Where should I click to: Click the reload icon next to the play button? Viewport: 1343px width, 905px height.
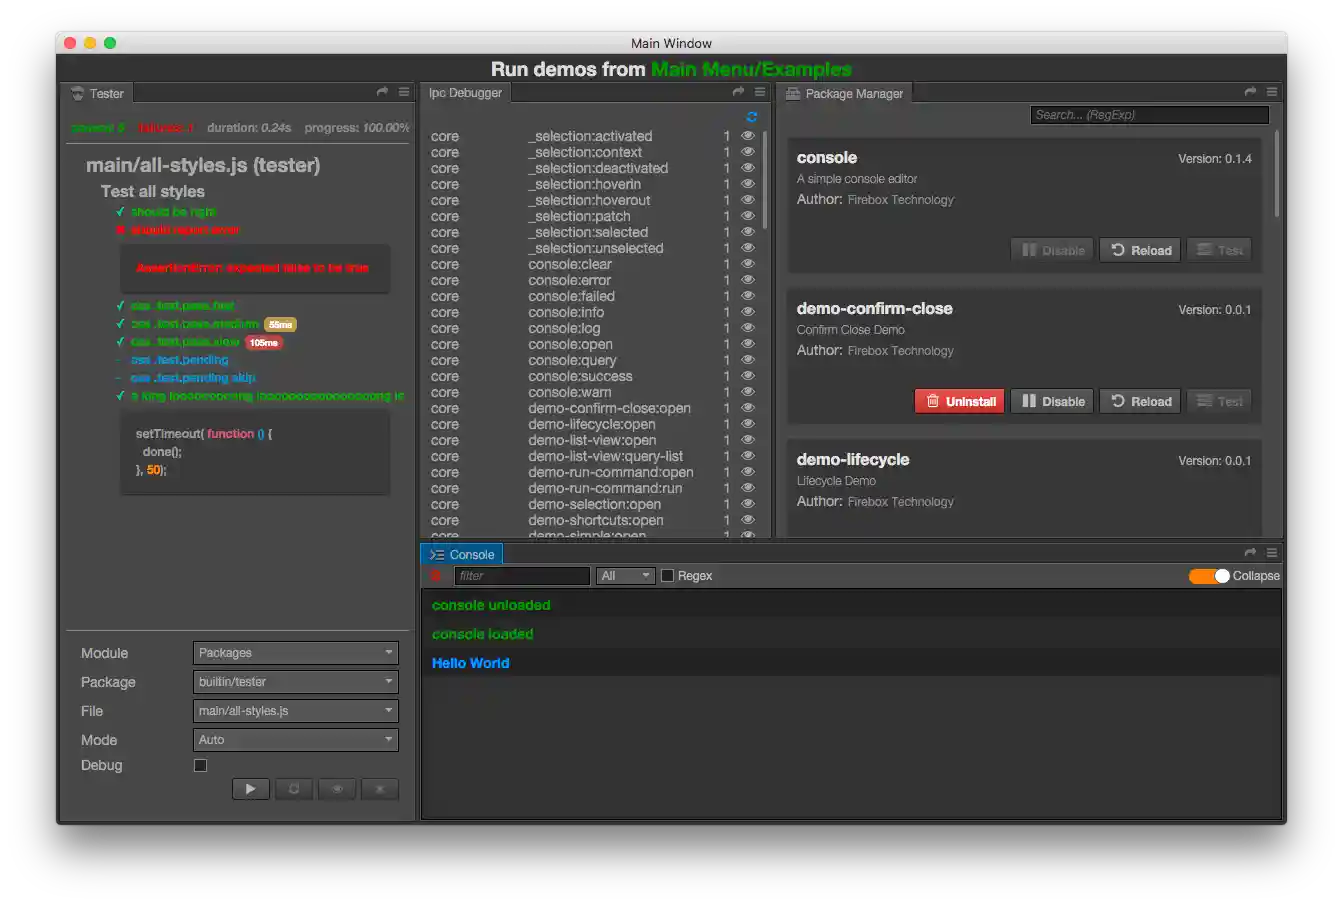[294, 789]
